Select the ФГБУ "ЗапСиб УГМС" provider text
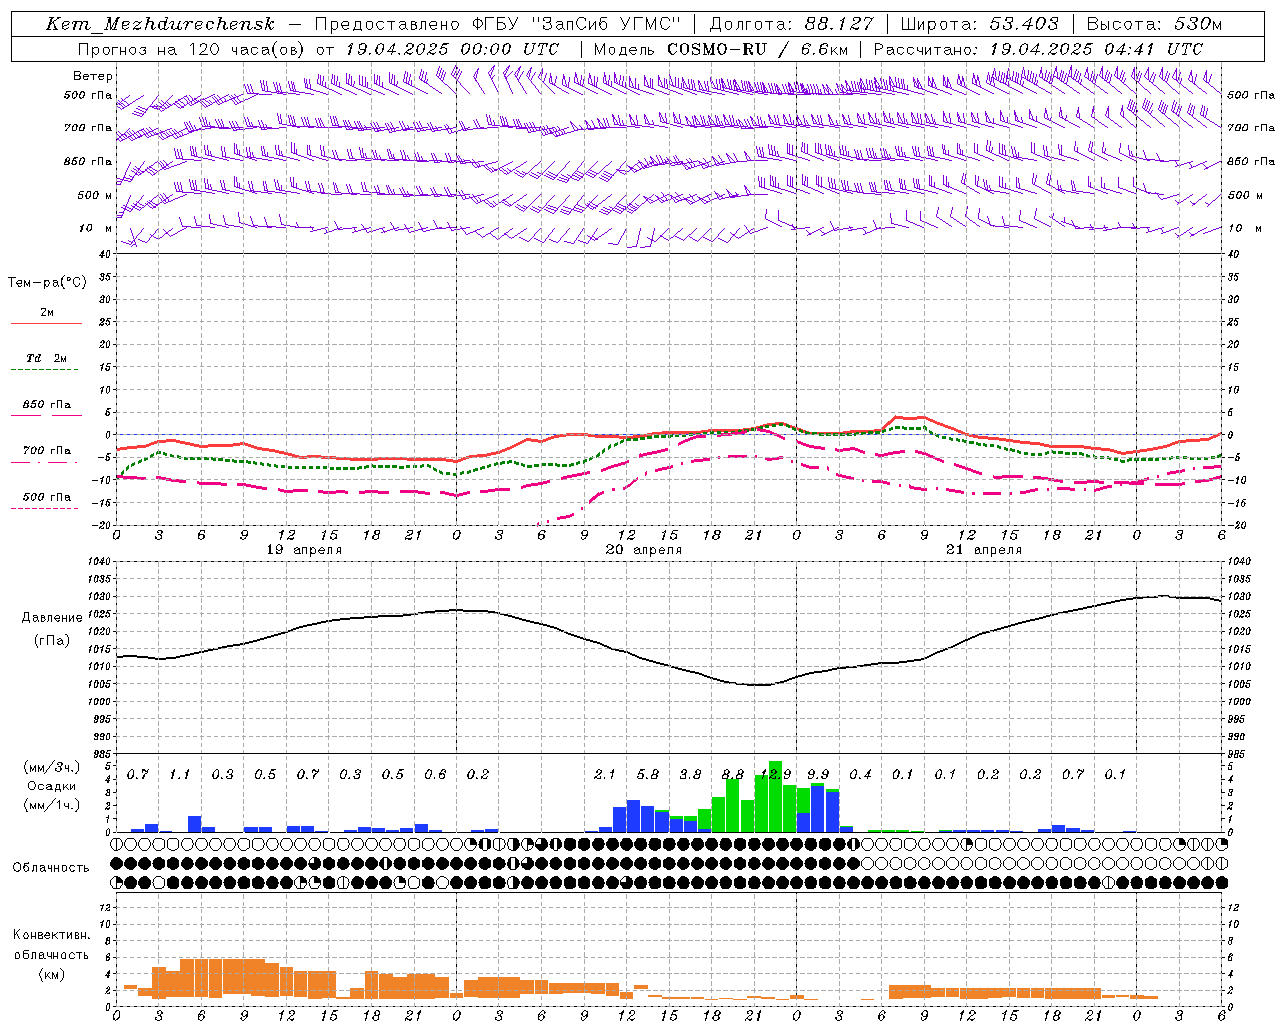 576,24
